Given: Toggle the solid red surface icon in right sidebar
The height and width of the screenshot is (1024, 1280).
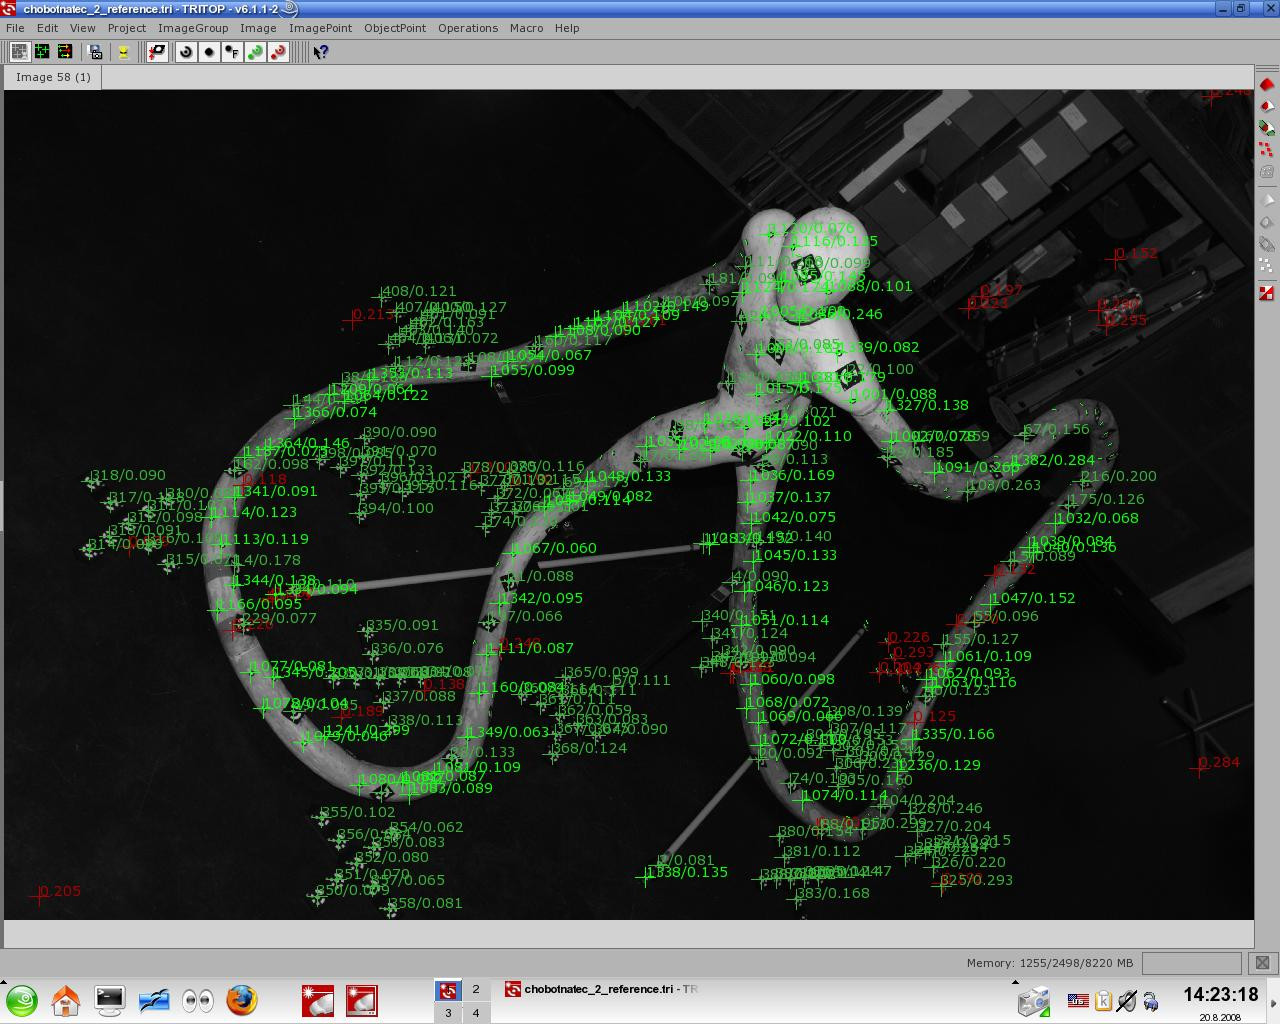Looking at the screenshot, I should point(1266,84).
